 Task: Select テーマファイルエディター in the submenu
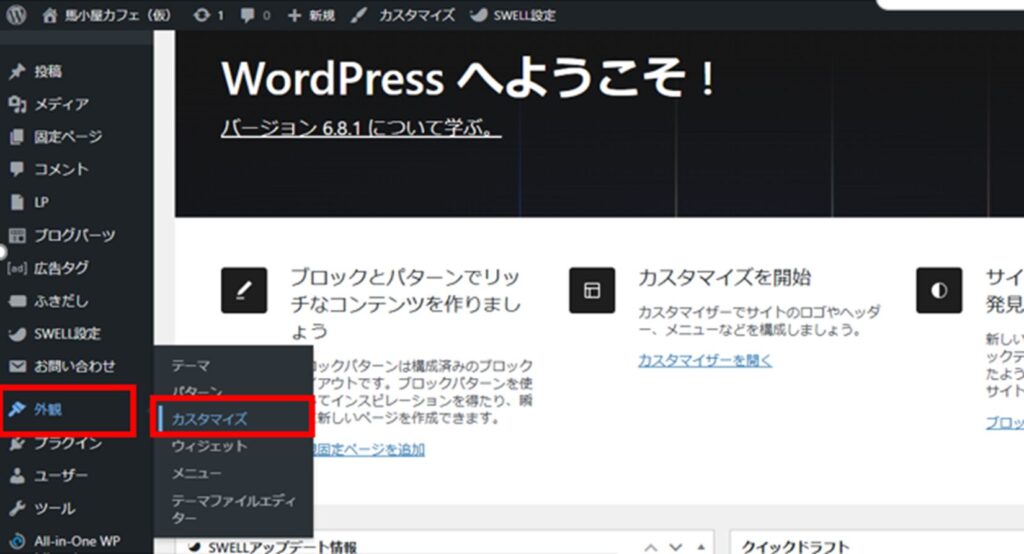[x=233, y=509]
